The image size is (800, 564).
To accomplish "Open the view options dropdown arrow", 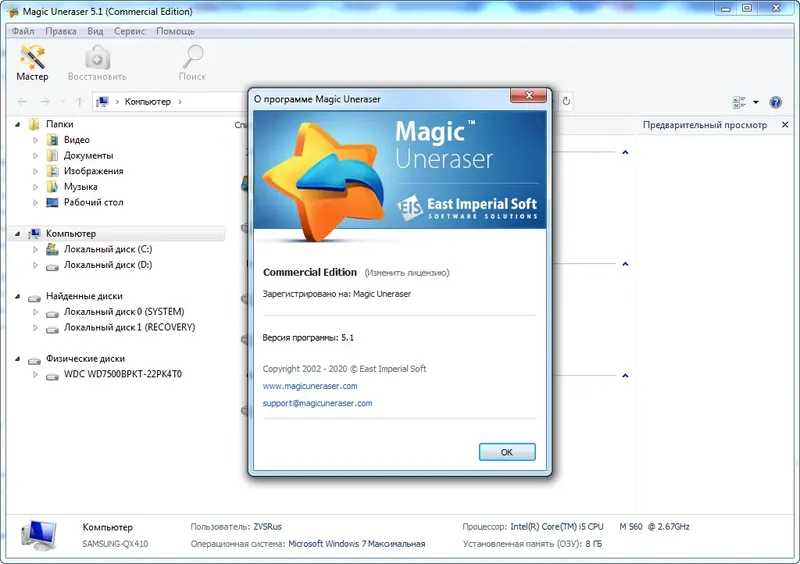I will click(756, 102).
